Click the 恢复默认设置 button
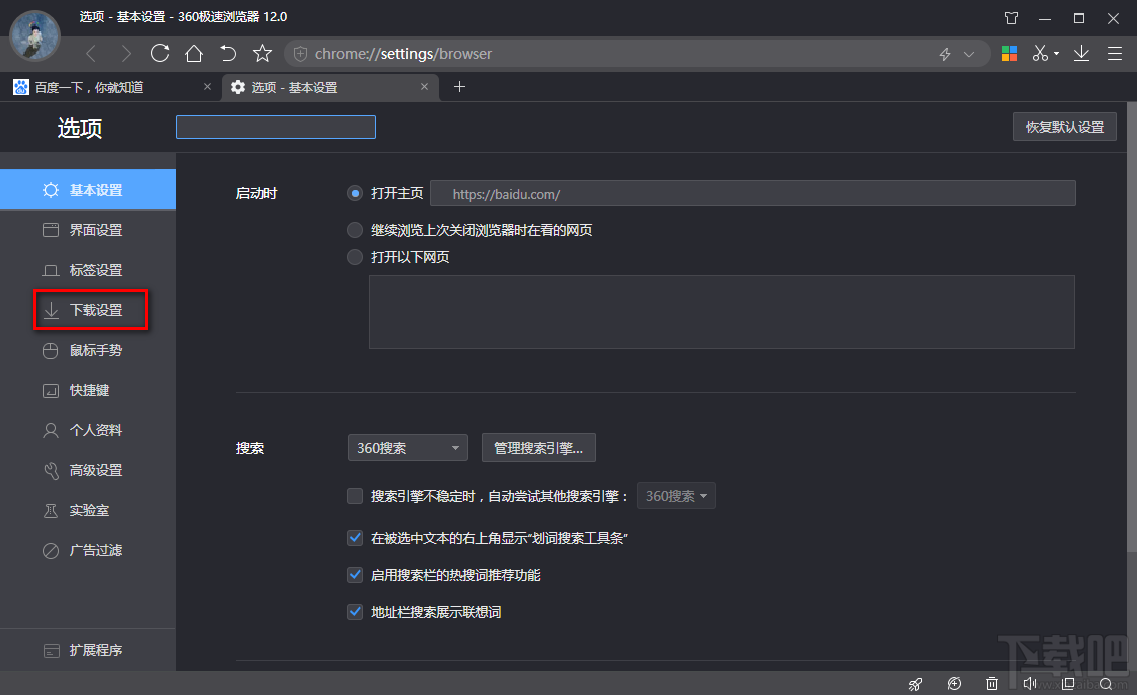 (x=1064, y=126)
